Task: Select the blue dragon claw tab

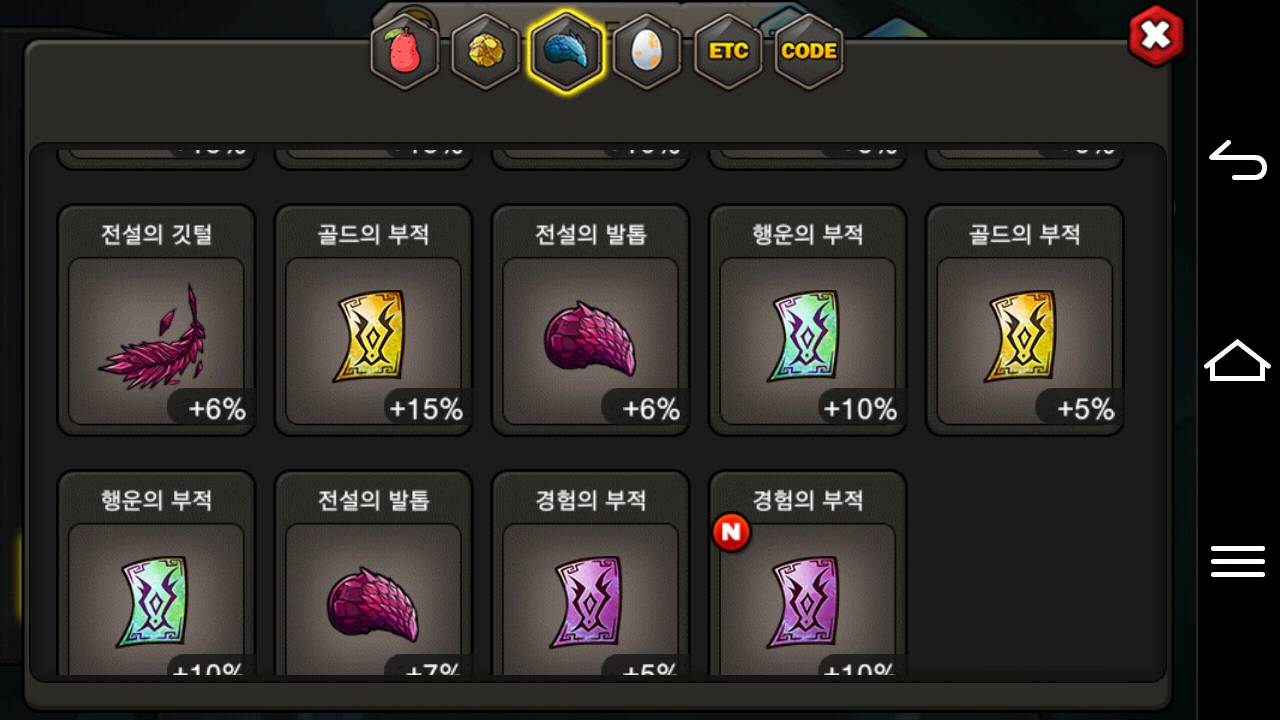Action: [x=566, y=52]
